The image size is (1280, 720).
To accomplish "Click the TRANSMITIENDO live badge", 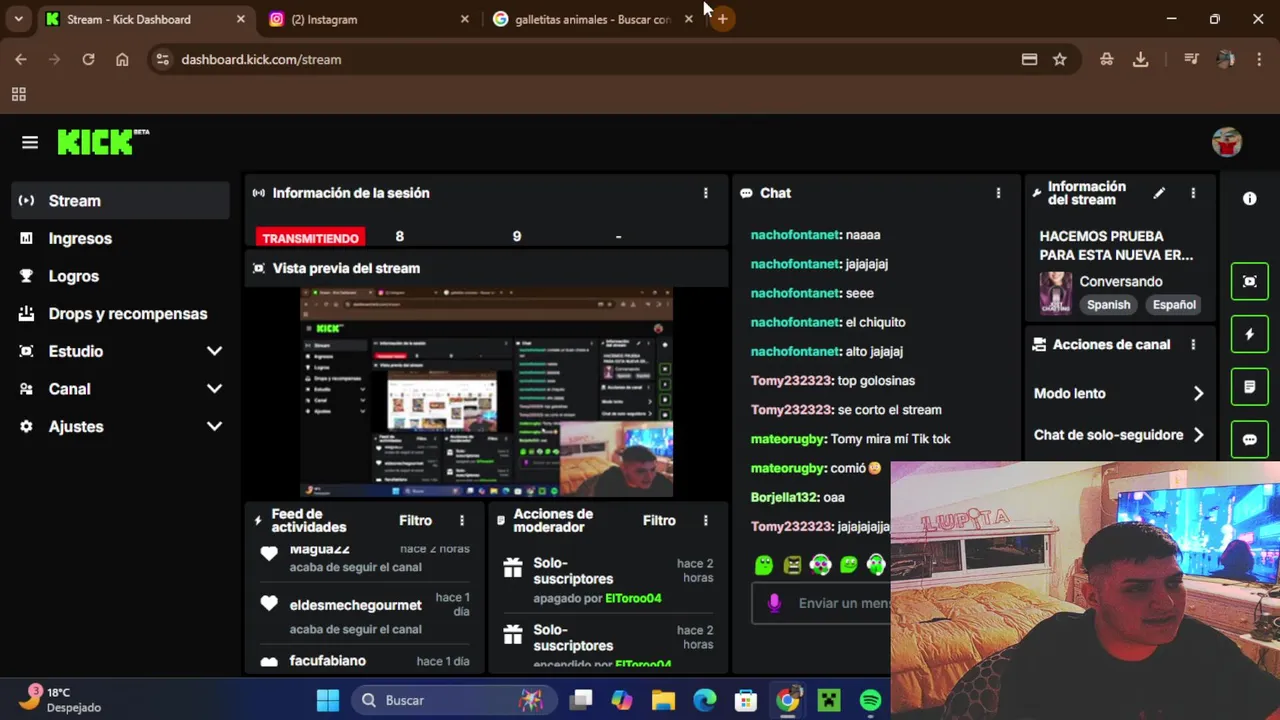I will 310,238.
